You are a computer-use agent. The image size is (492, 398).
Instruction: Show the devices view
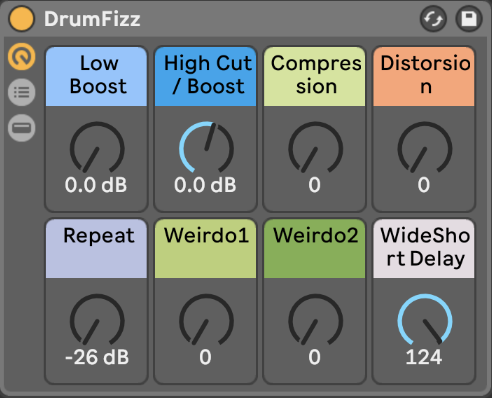[x=22, y=128]
